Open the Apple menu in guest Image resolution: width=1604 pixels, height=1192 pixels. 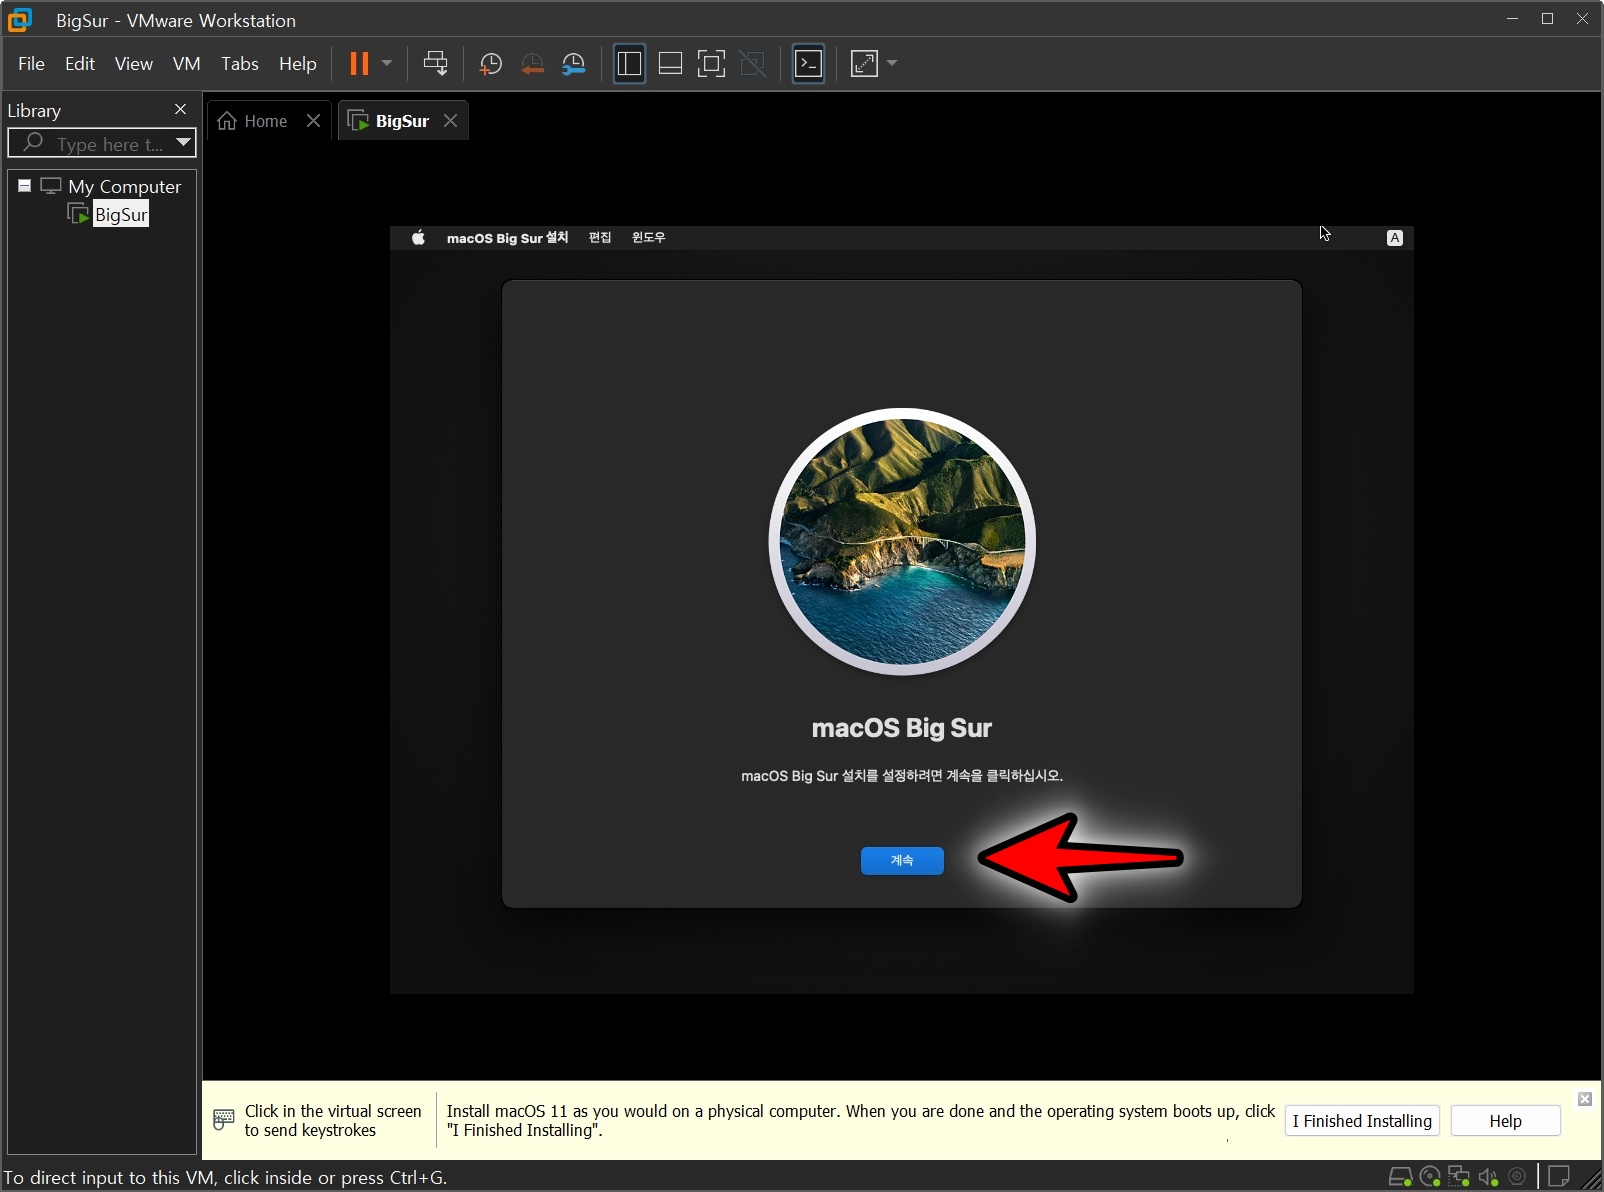click(x=418, y=238)
